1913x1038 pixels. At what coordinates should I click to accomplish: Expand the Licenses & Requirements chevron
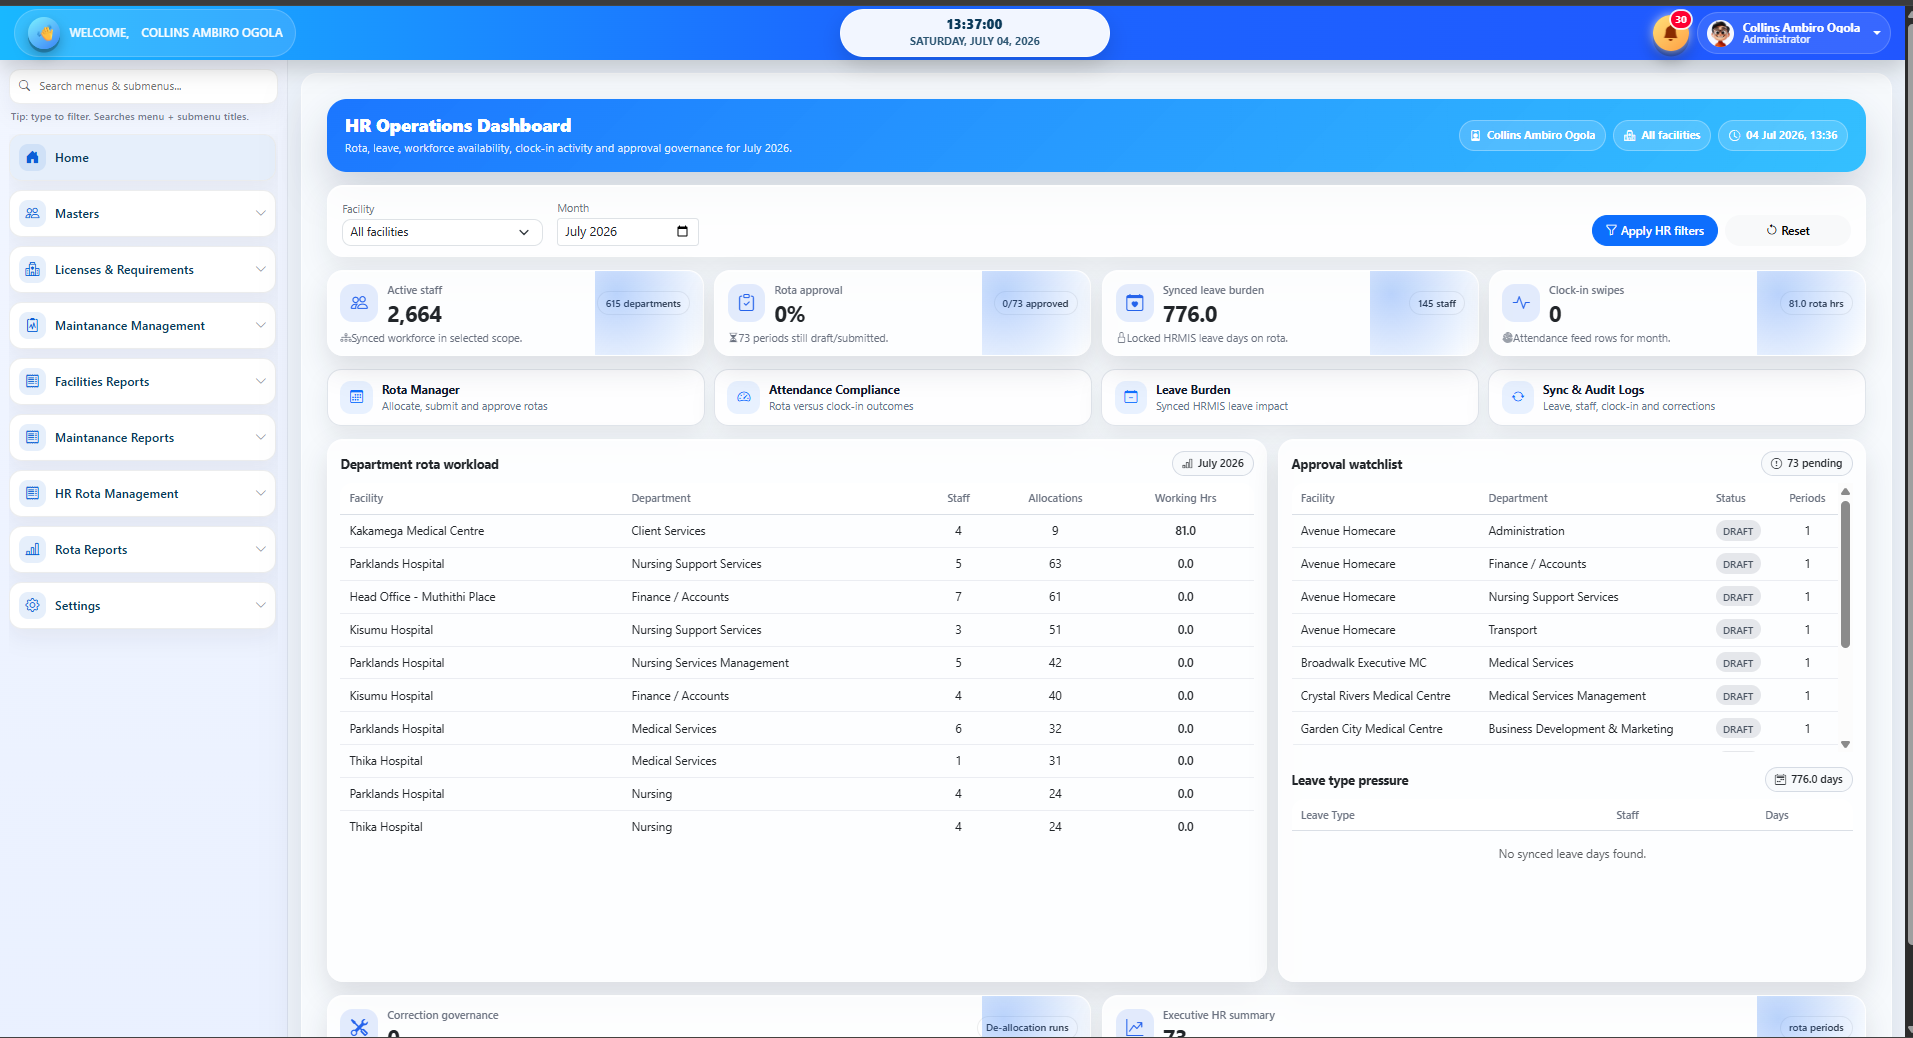click(260, 269)
